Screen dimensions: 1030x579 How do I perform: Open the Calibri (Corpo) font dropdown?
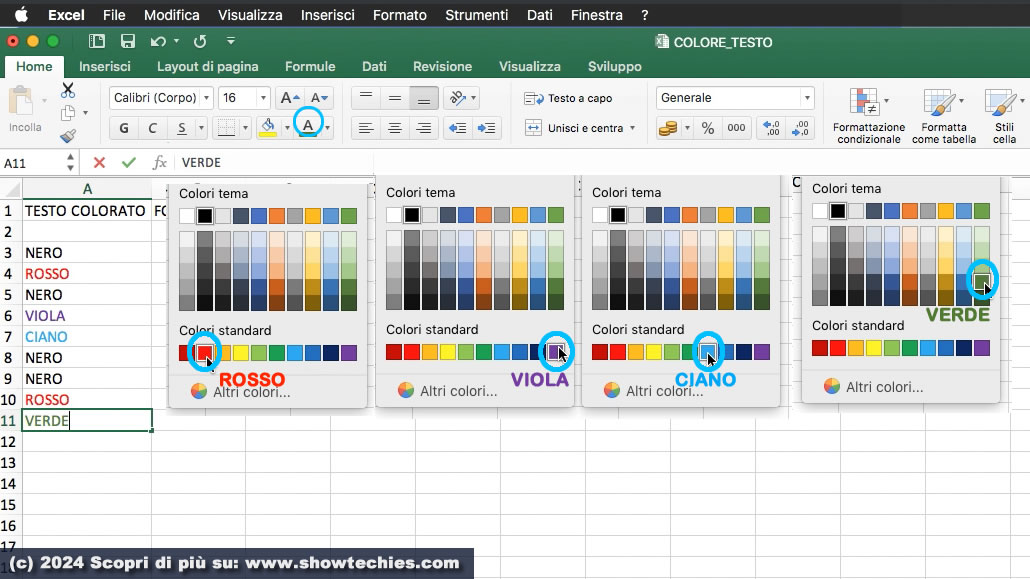[206, 98]
